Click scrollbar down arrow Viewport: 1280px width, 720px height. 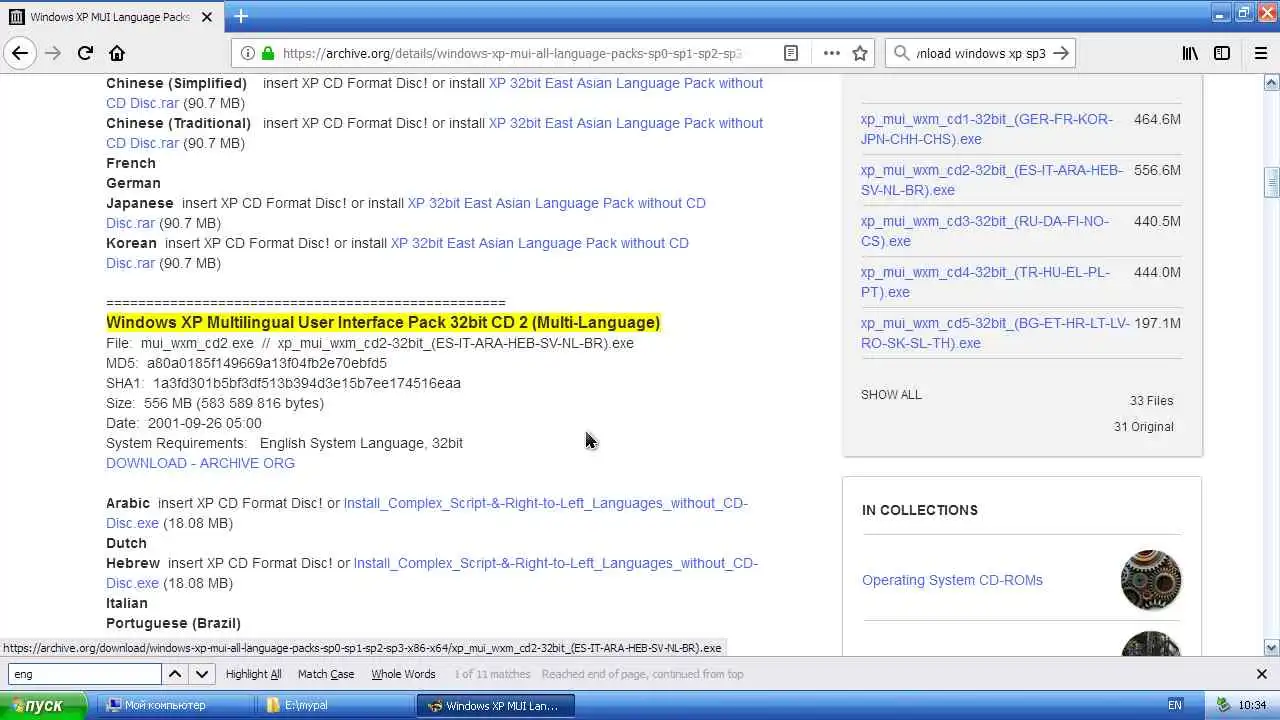click(x=1272, y=647)
